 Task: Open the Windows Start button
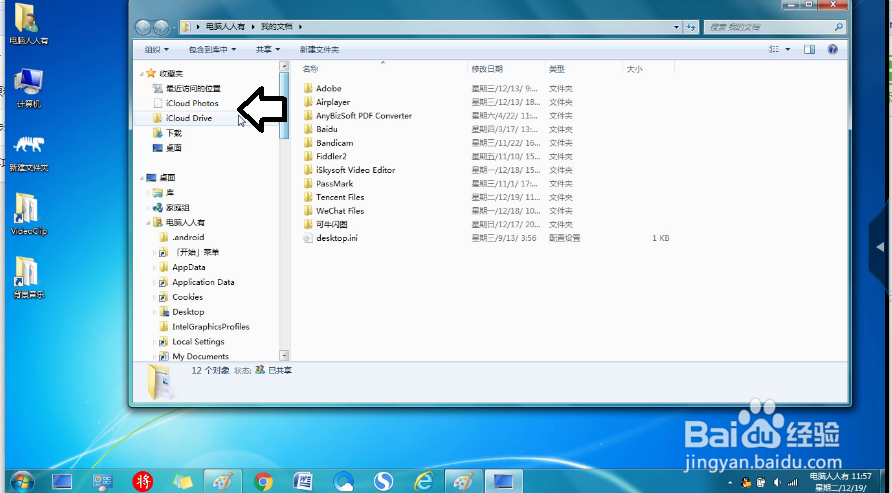tap(22, 482)
